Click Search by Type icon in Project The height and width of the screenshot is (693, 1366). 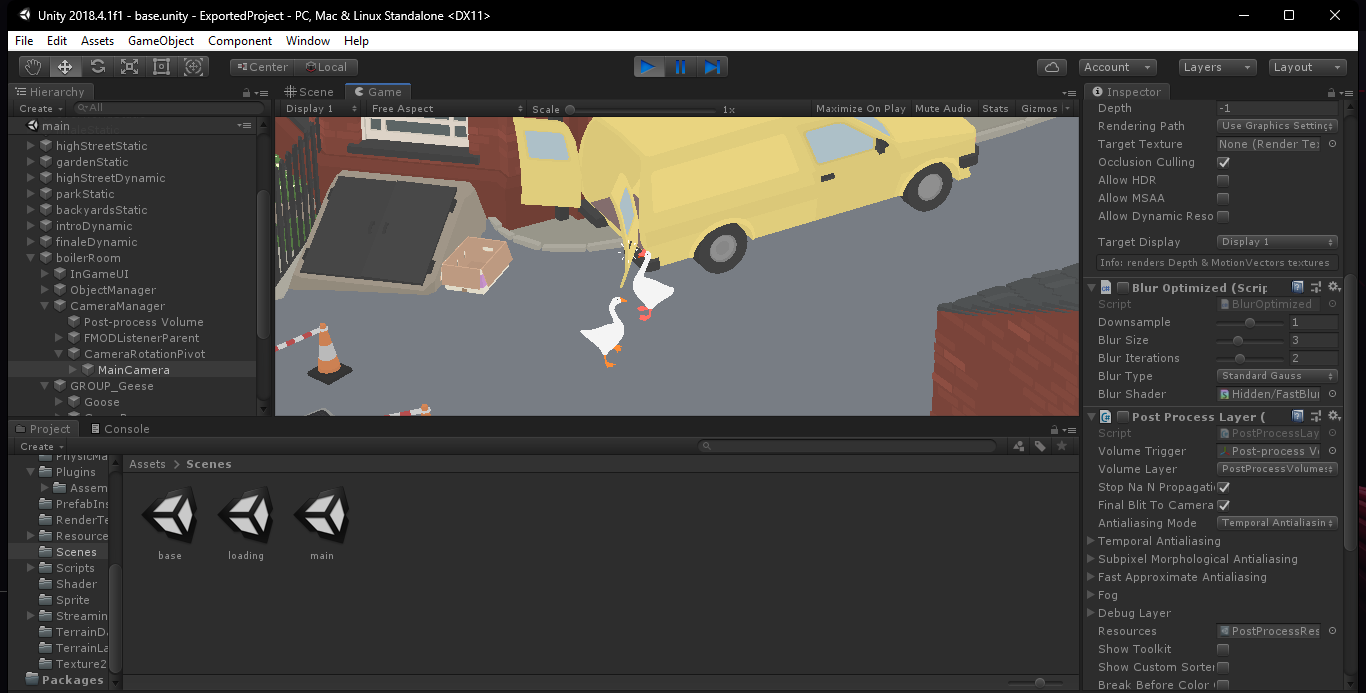(1019, 446)
